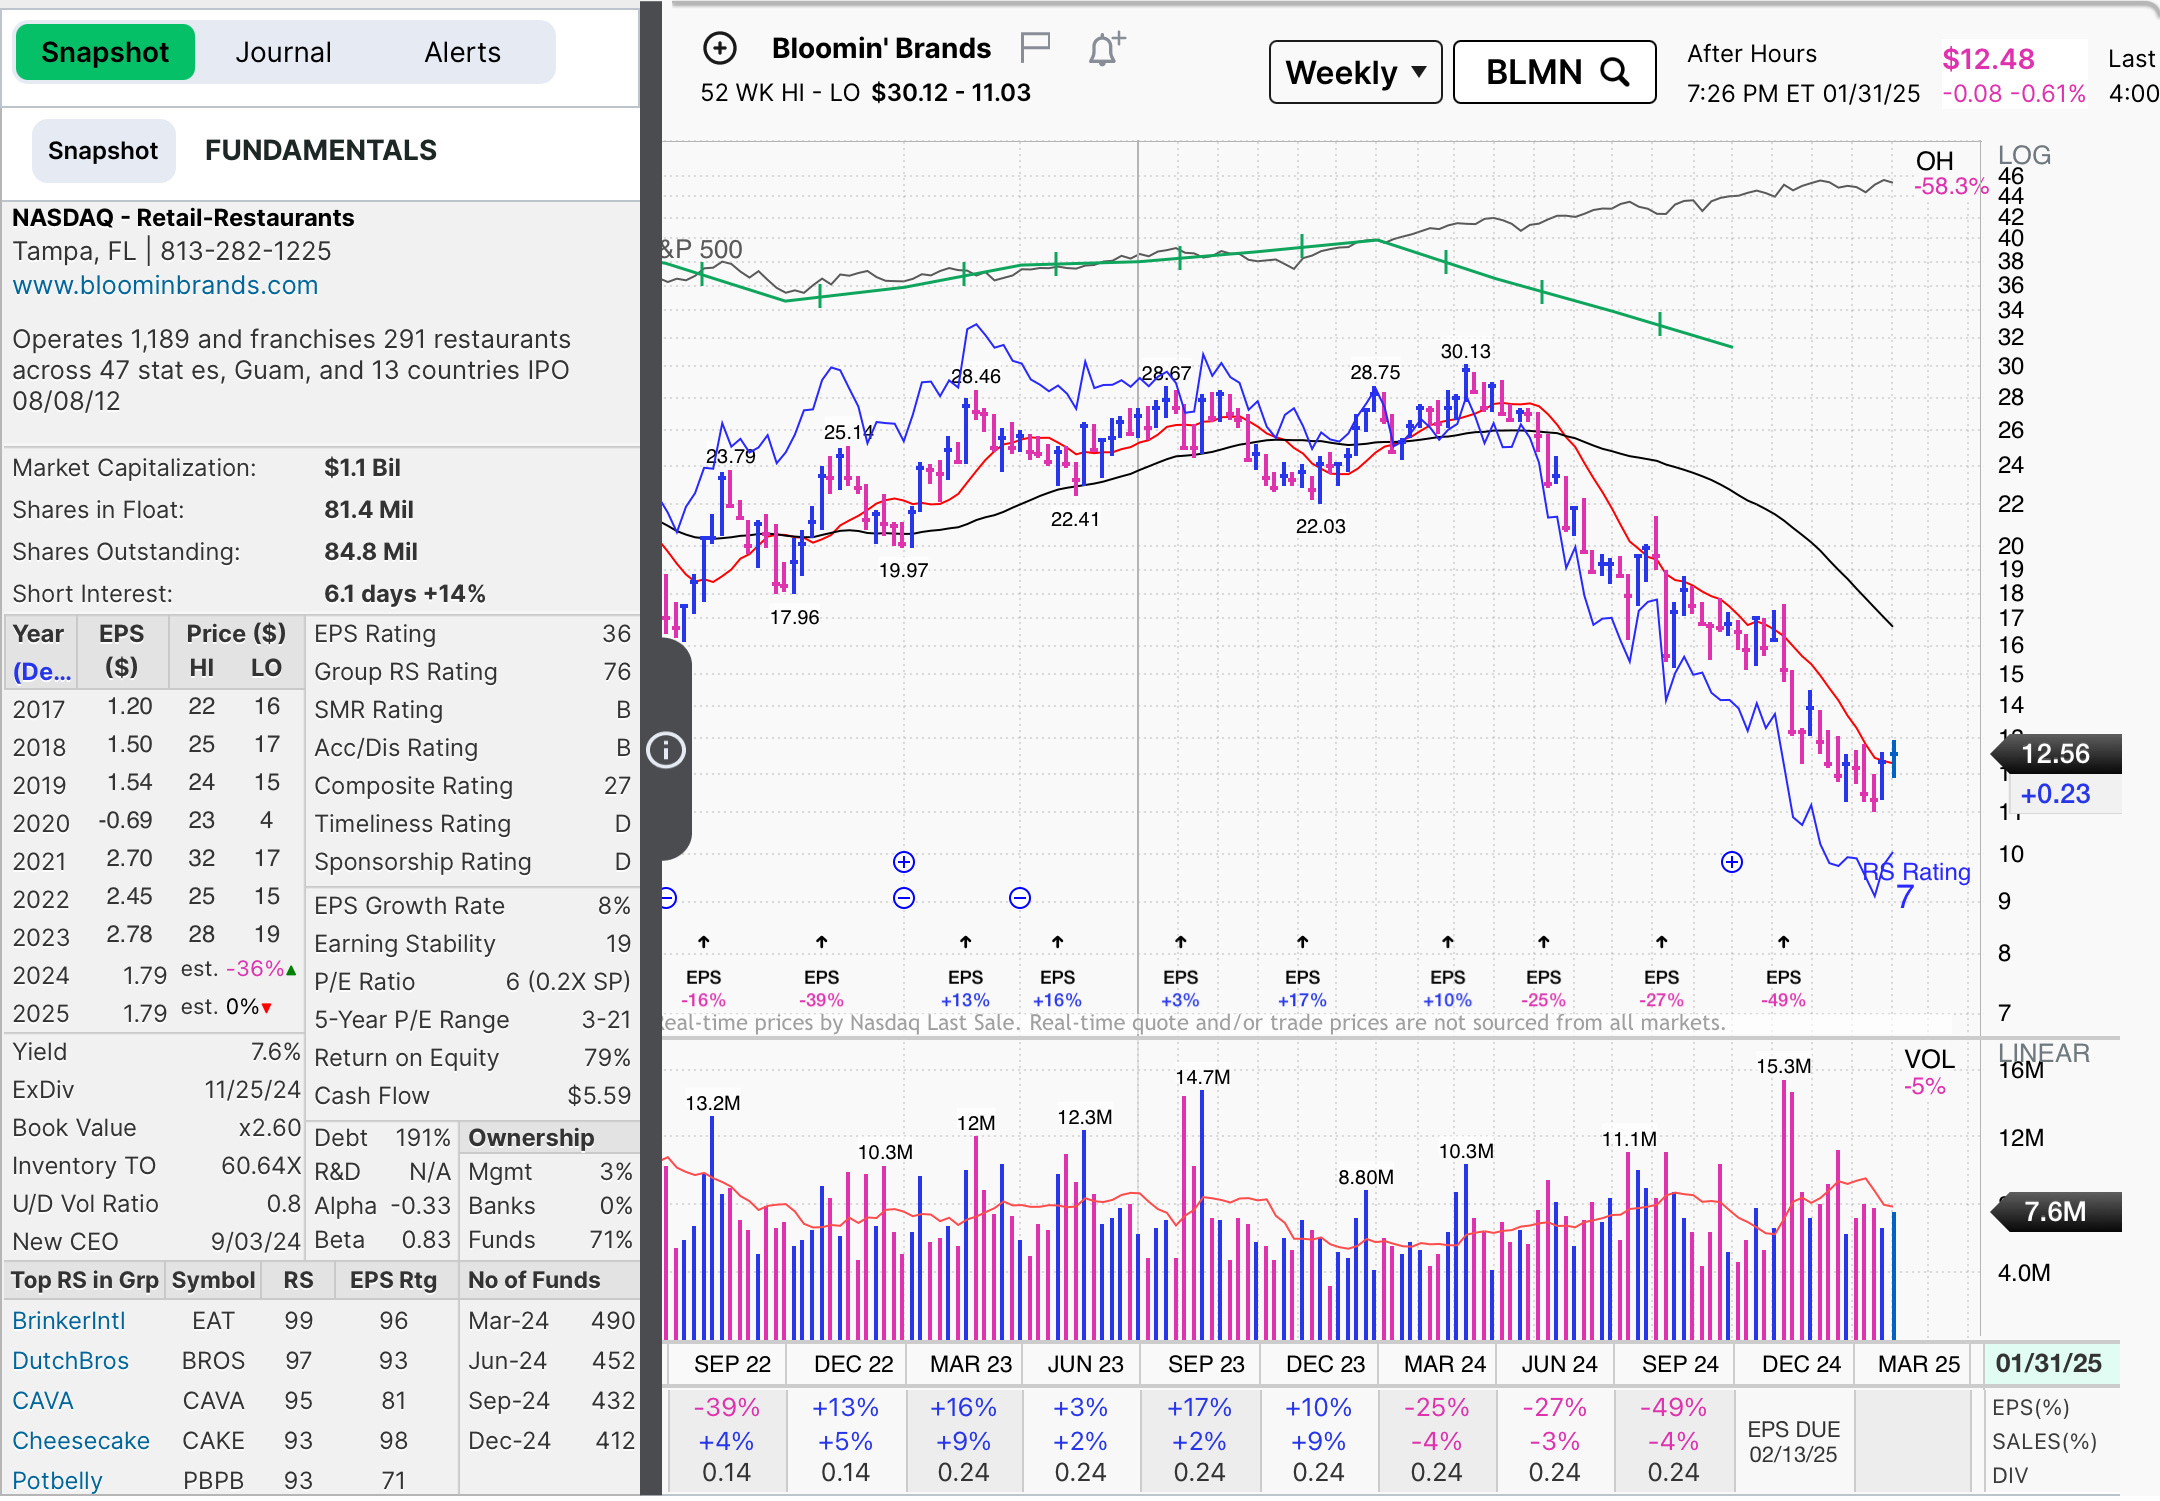Click the 01/31/25 date label
2160x1501 pixels.
click(x=2049, y=1364)
